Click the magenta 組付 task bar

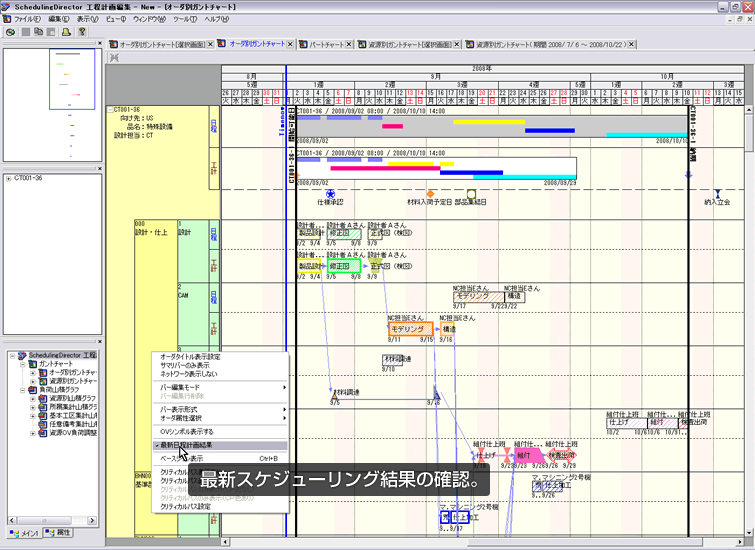(528, 455)
